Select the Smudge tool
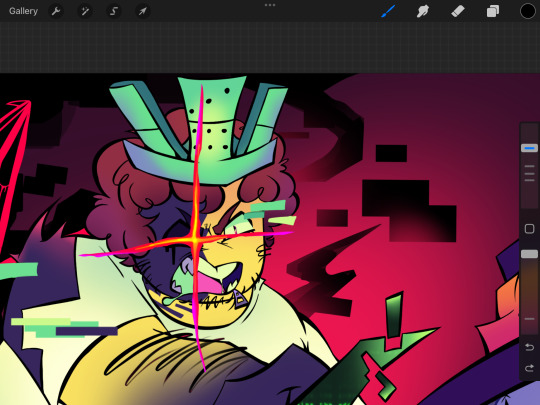This screenshot has width=540, height=405. [x=423, y=11]
